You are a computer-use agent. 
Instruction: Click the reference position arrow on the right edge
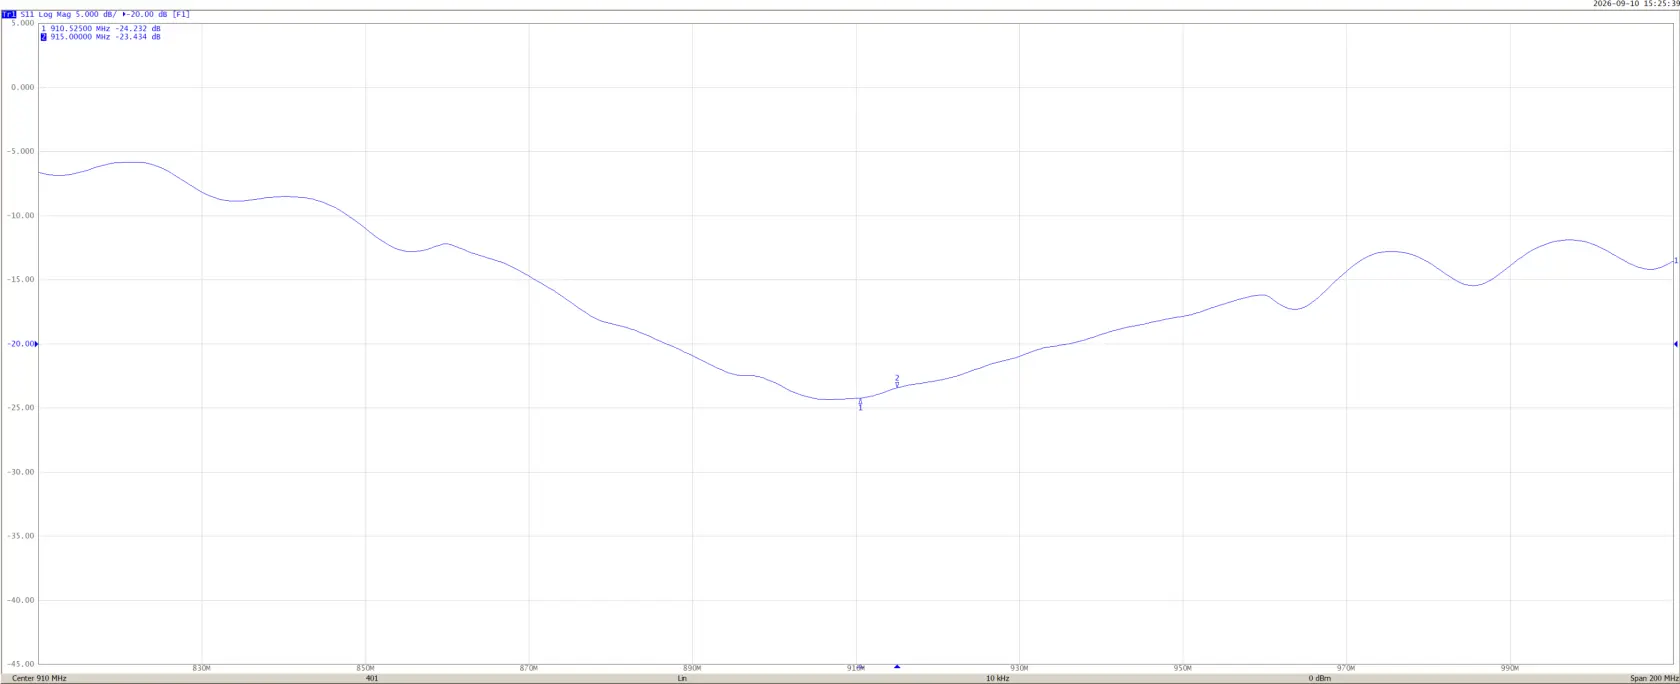(1675, 344)
